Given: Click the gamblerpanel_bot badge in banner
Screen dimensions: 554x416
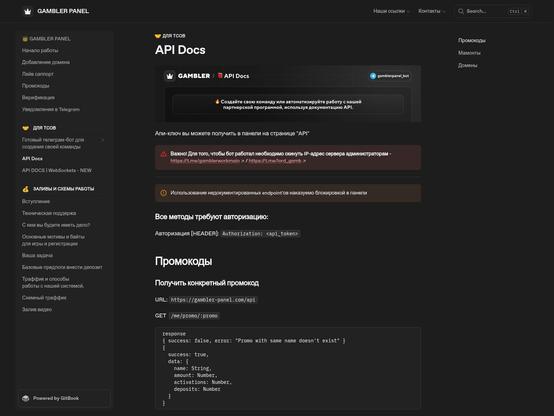Looking at the screenshot, I should pos(390,76).
